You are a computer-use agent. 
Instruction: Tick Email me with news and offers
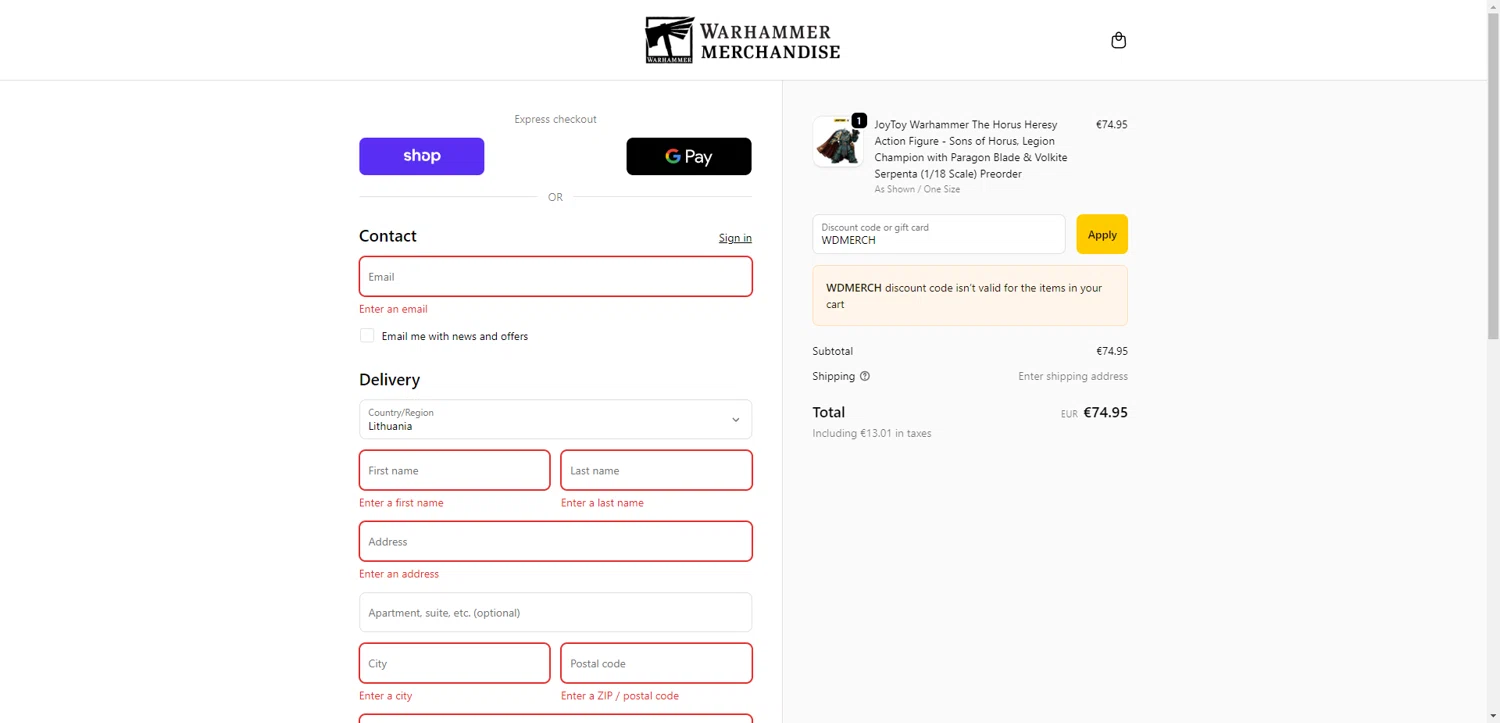tap(367, 336)
